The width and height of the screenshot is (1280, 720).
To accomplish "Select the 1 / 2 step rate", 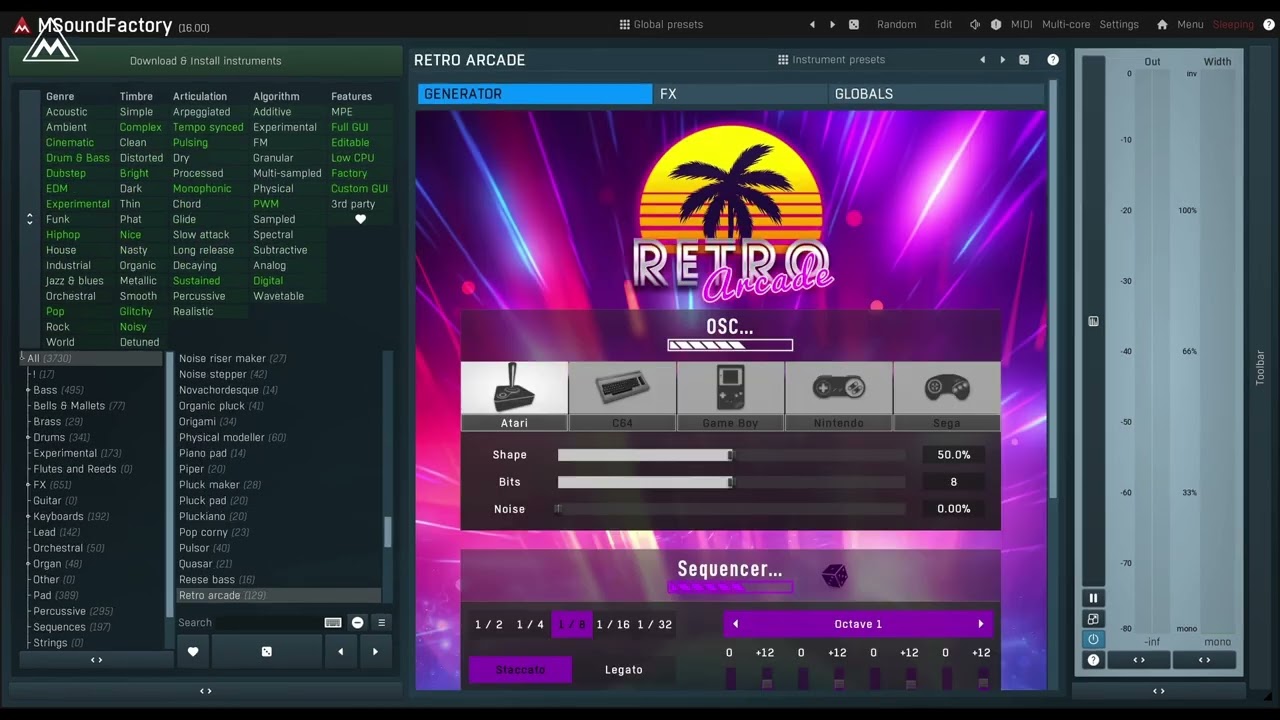I will 489,624.
